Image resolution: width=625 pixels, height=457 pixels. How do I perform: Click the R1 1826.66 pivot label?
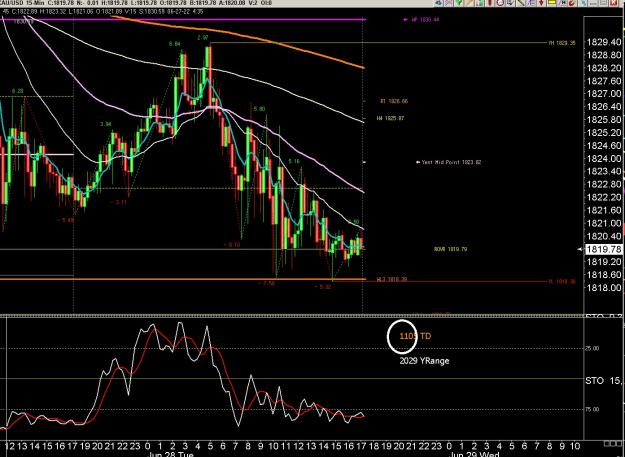pos(394,101)
